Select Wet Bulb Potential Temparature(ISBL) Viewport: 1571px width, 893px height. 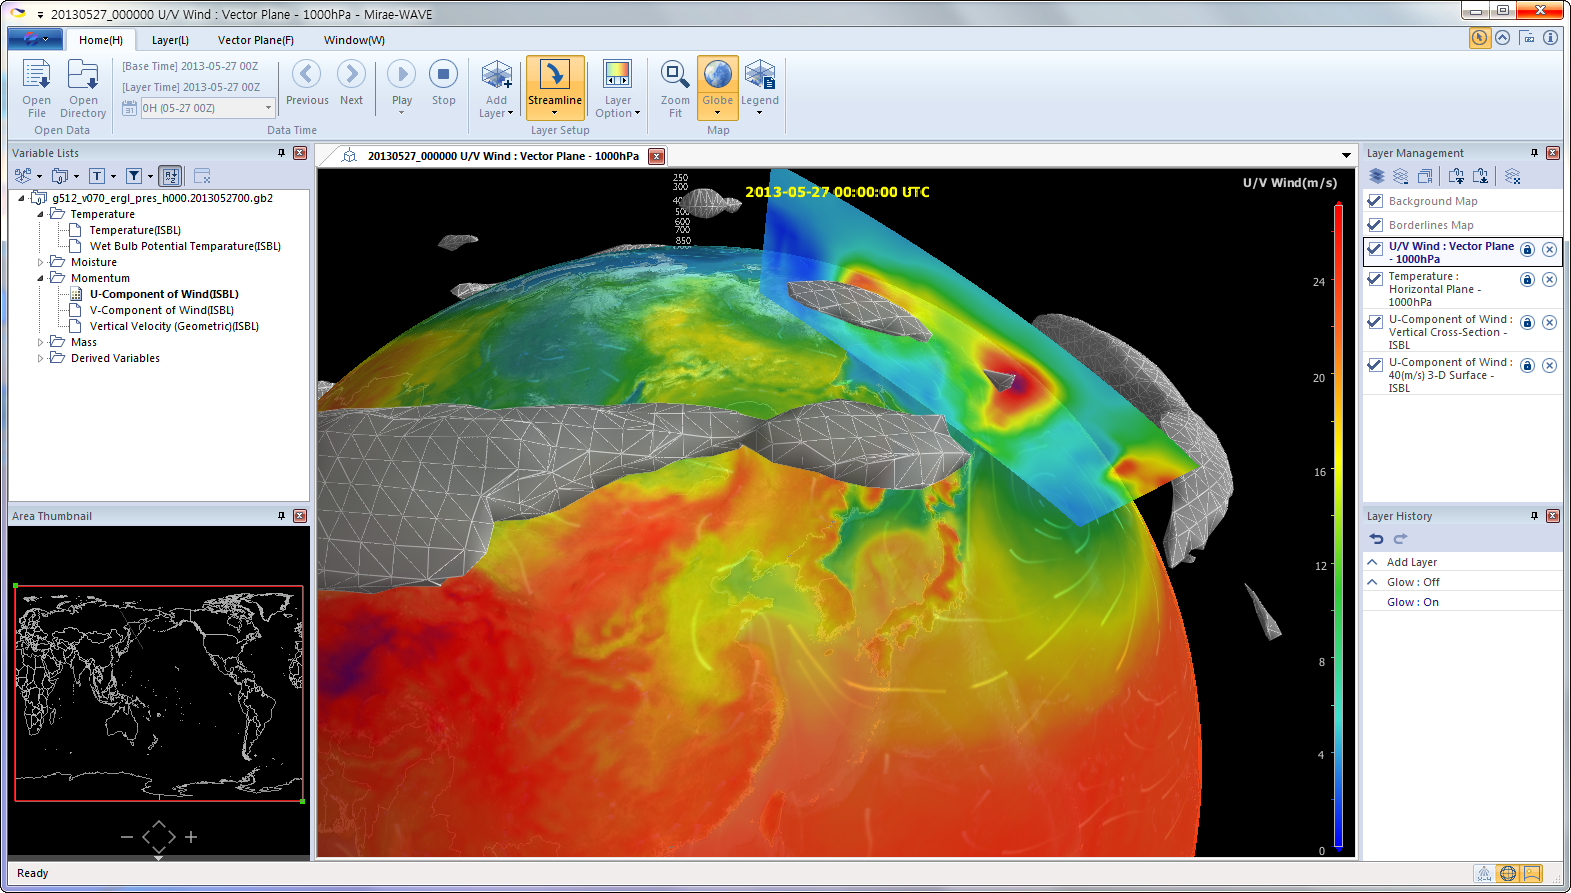(185, 246)
